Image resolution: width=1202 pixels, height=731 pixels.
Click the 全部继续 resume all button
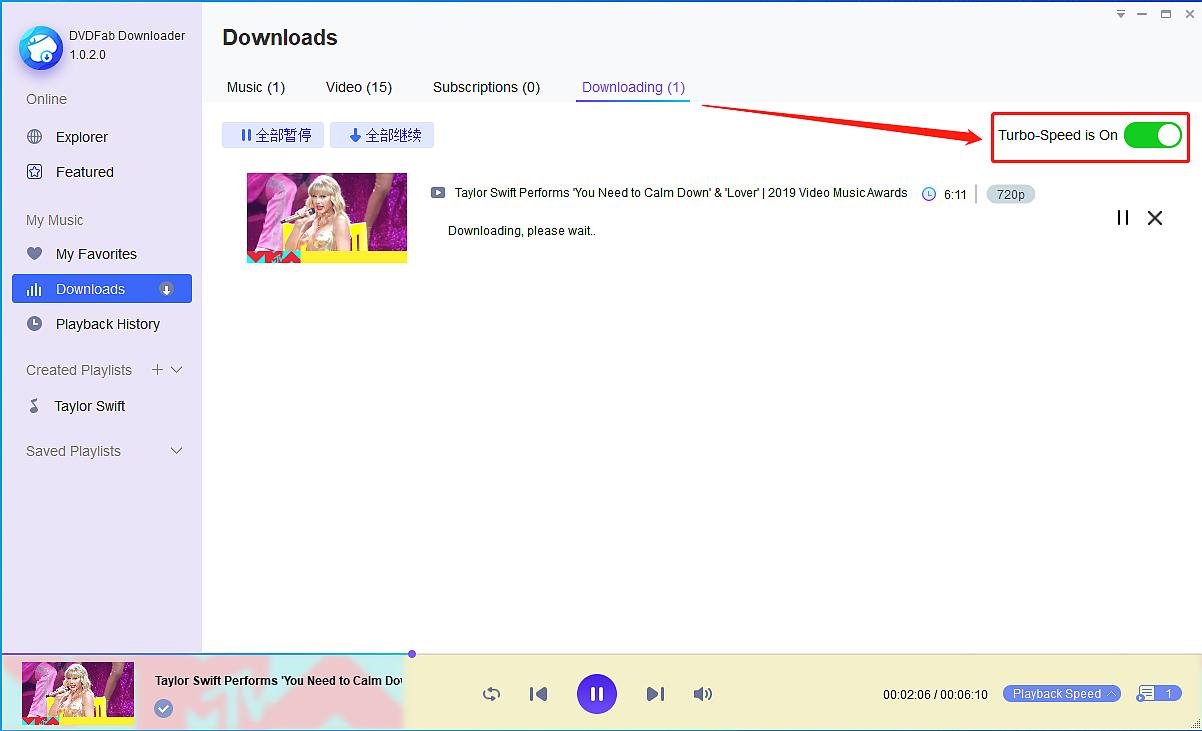point(382,135)
